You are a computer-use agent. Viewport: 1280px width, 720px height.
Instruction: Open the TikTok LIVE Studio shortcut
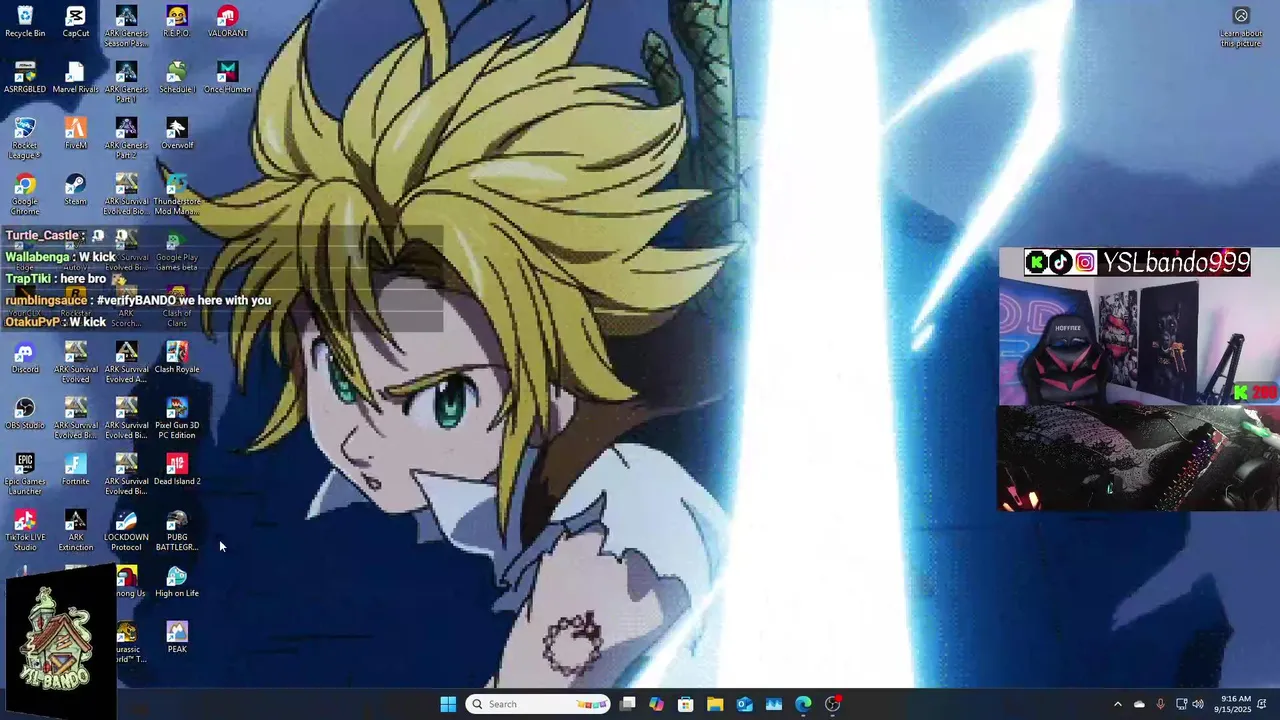coord(25,531)
